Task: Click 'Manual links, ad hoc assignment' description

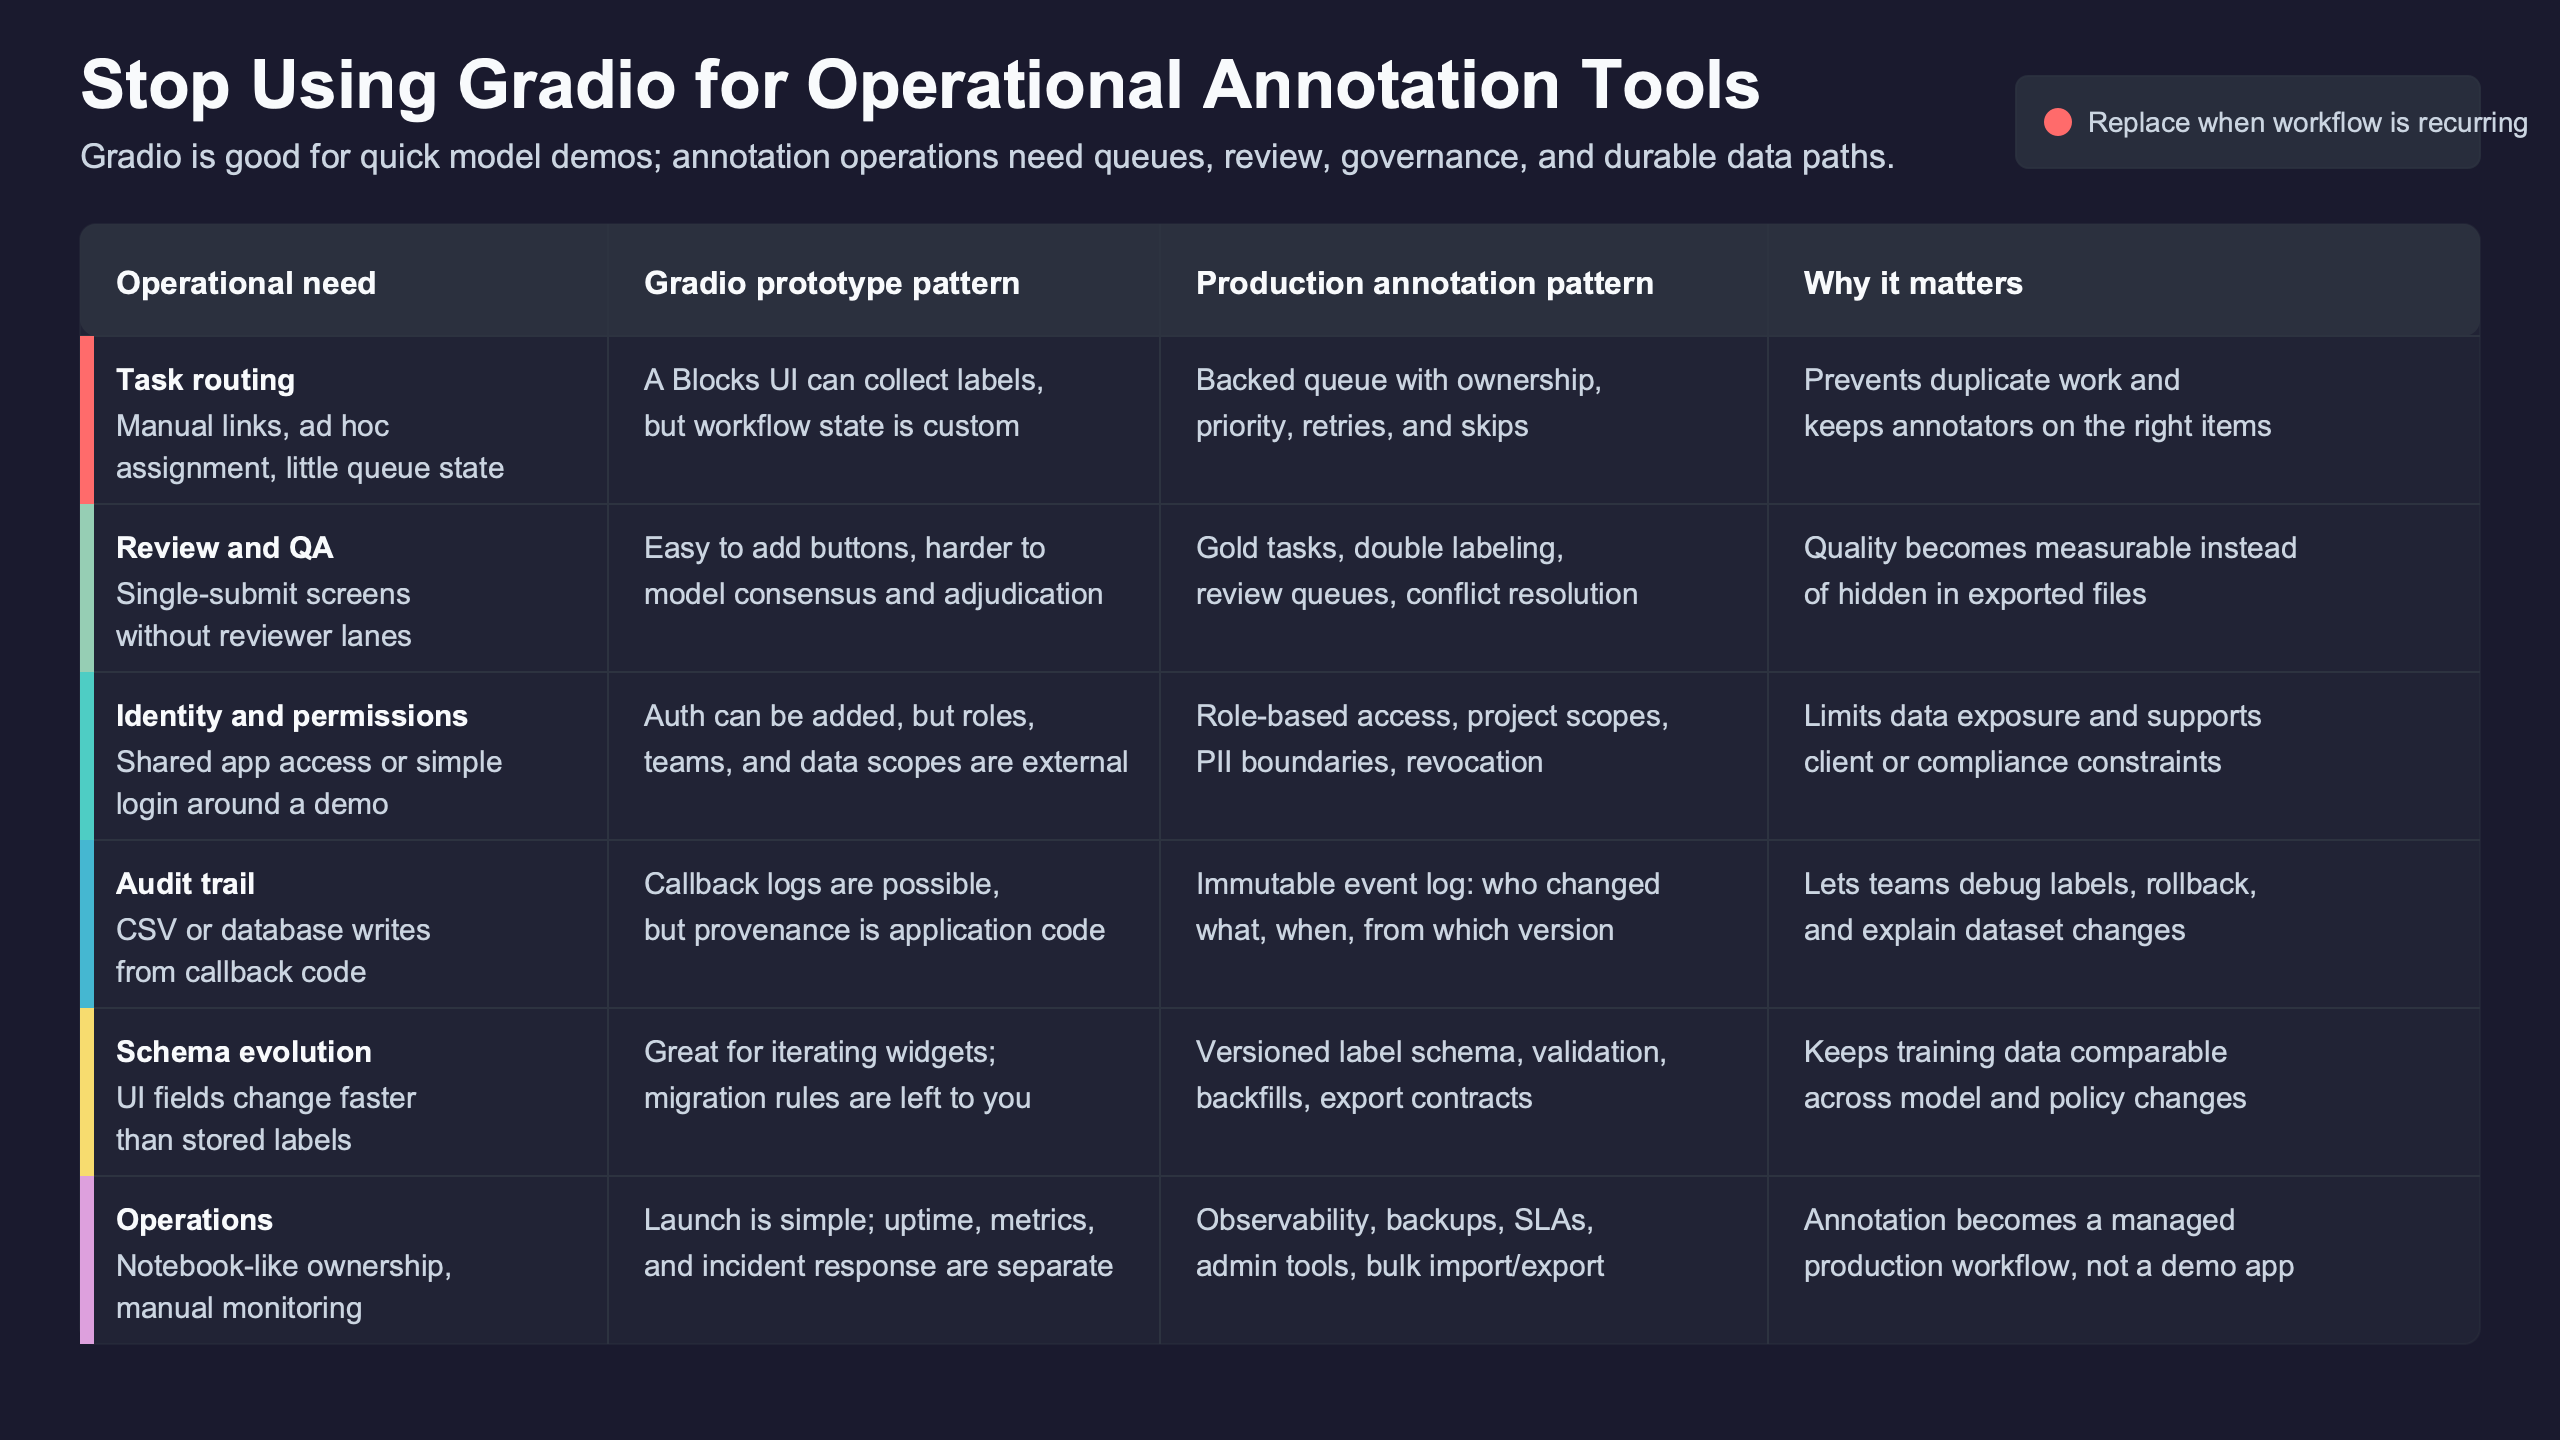Action: [x=310, y=447]
